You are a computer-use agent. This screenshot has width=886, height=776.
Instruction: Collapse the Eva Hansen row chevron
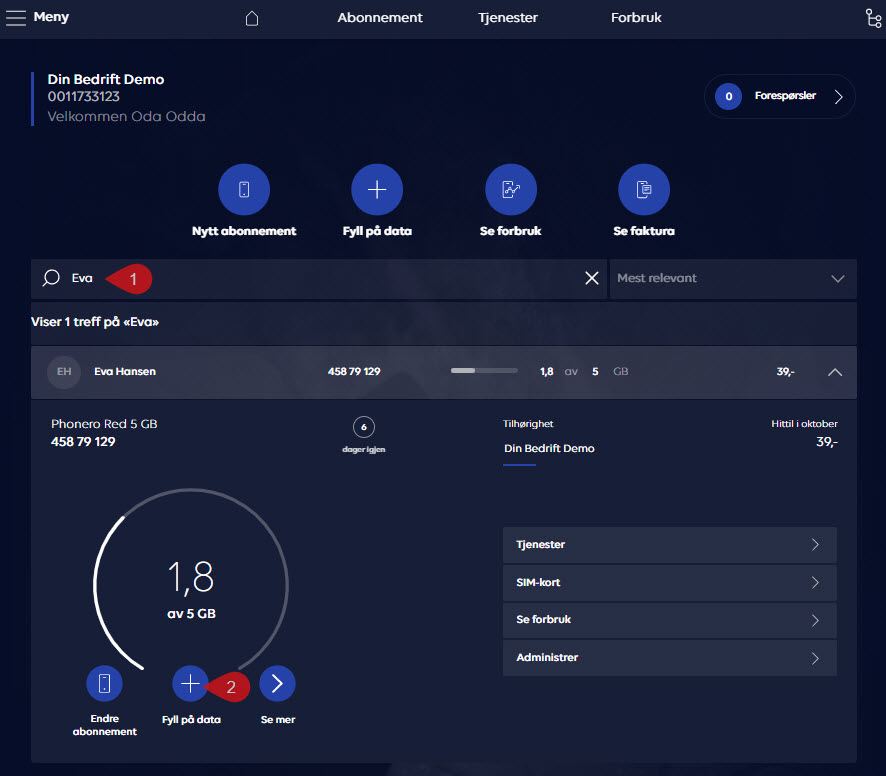click(835, 372)
